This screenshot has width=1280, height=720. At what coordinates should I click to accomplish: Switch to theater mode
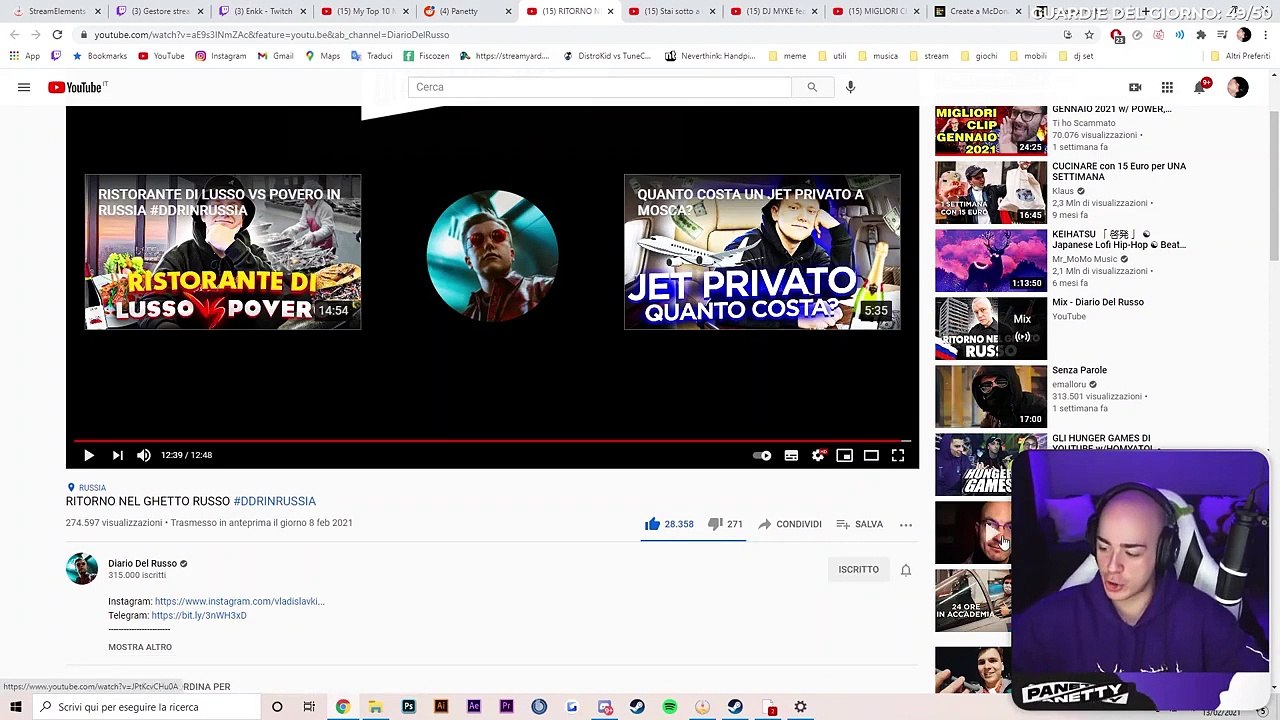click(871, 455)
